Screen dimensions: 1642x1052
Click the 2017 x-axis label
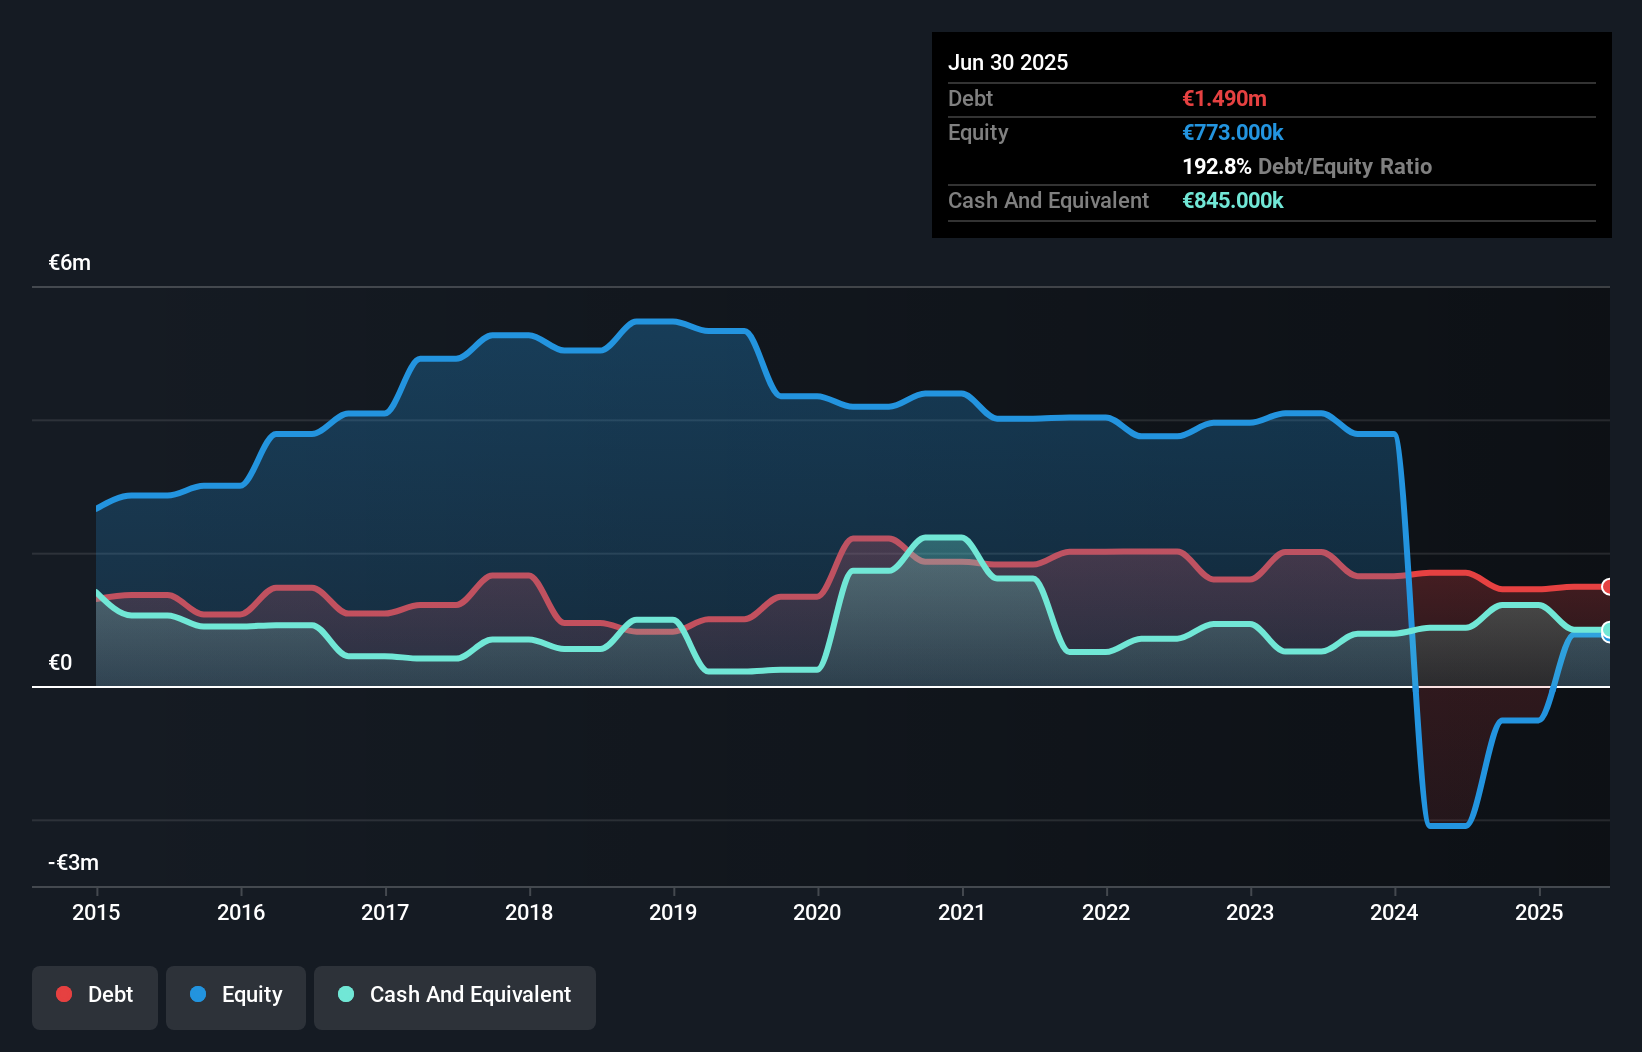point(385,912)
